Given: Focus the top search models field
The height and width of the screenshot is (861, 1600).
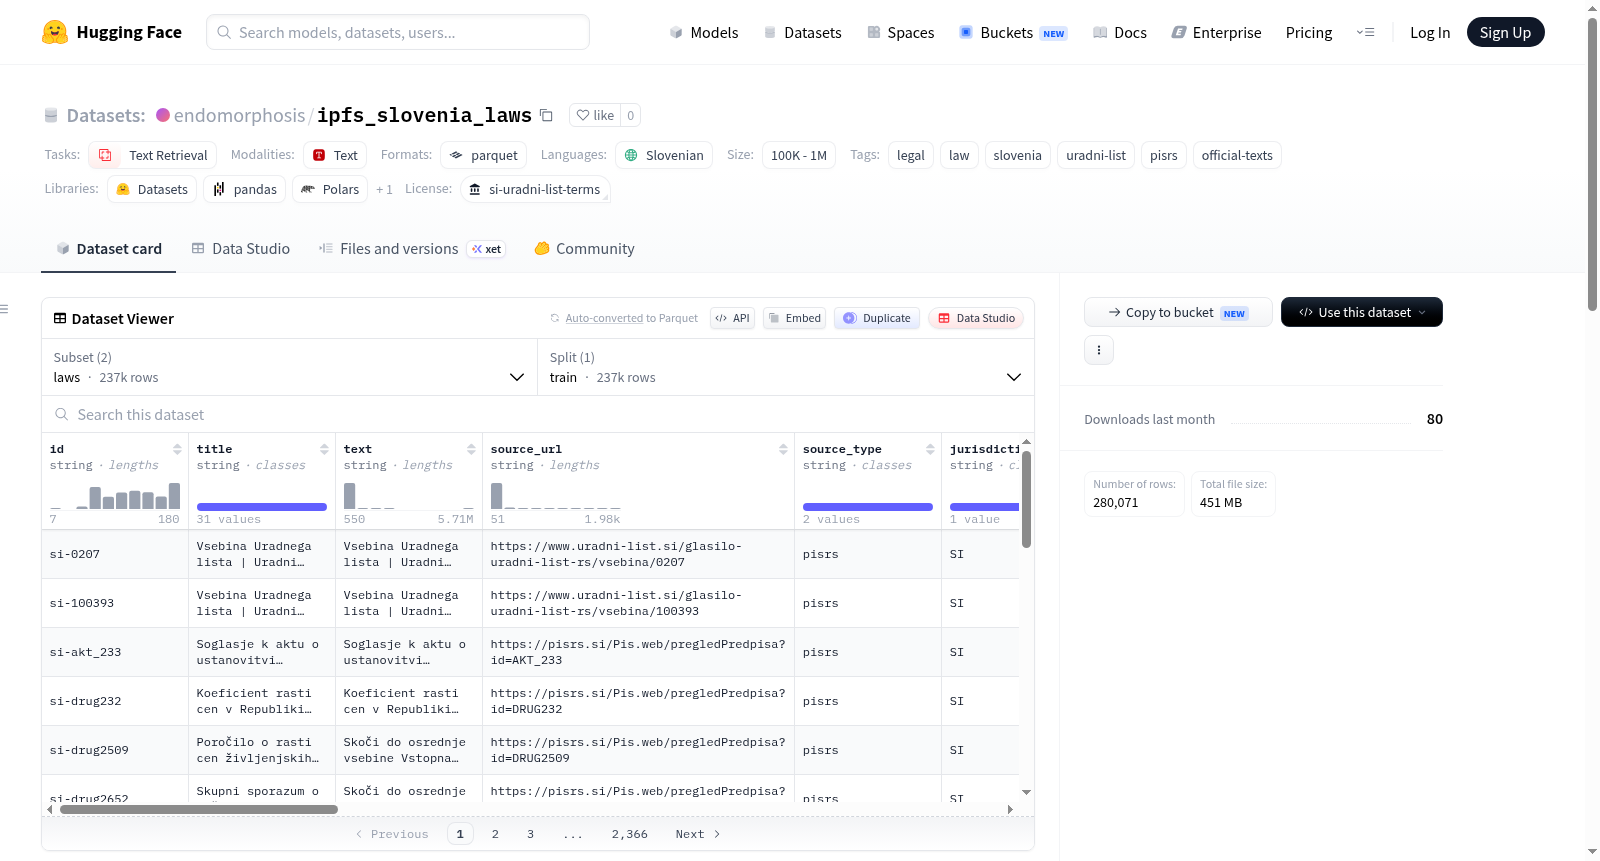Looking at the screenshot, I should click(398, 32).
